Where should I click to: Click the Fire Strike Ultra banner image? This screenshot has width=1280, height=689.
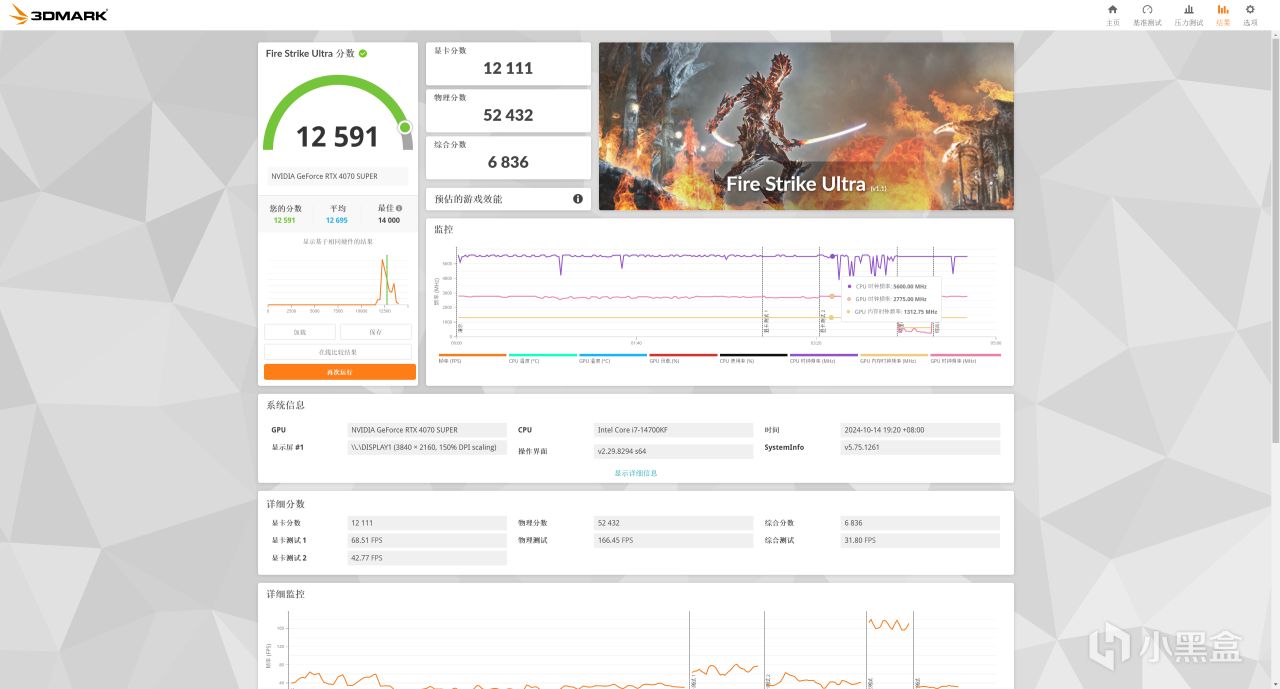pos(806,126)
